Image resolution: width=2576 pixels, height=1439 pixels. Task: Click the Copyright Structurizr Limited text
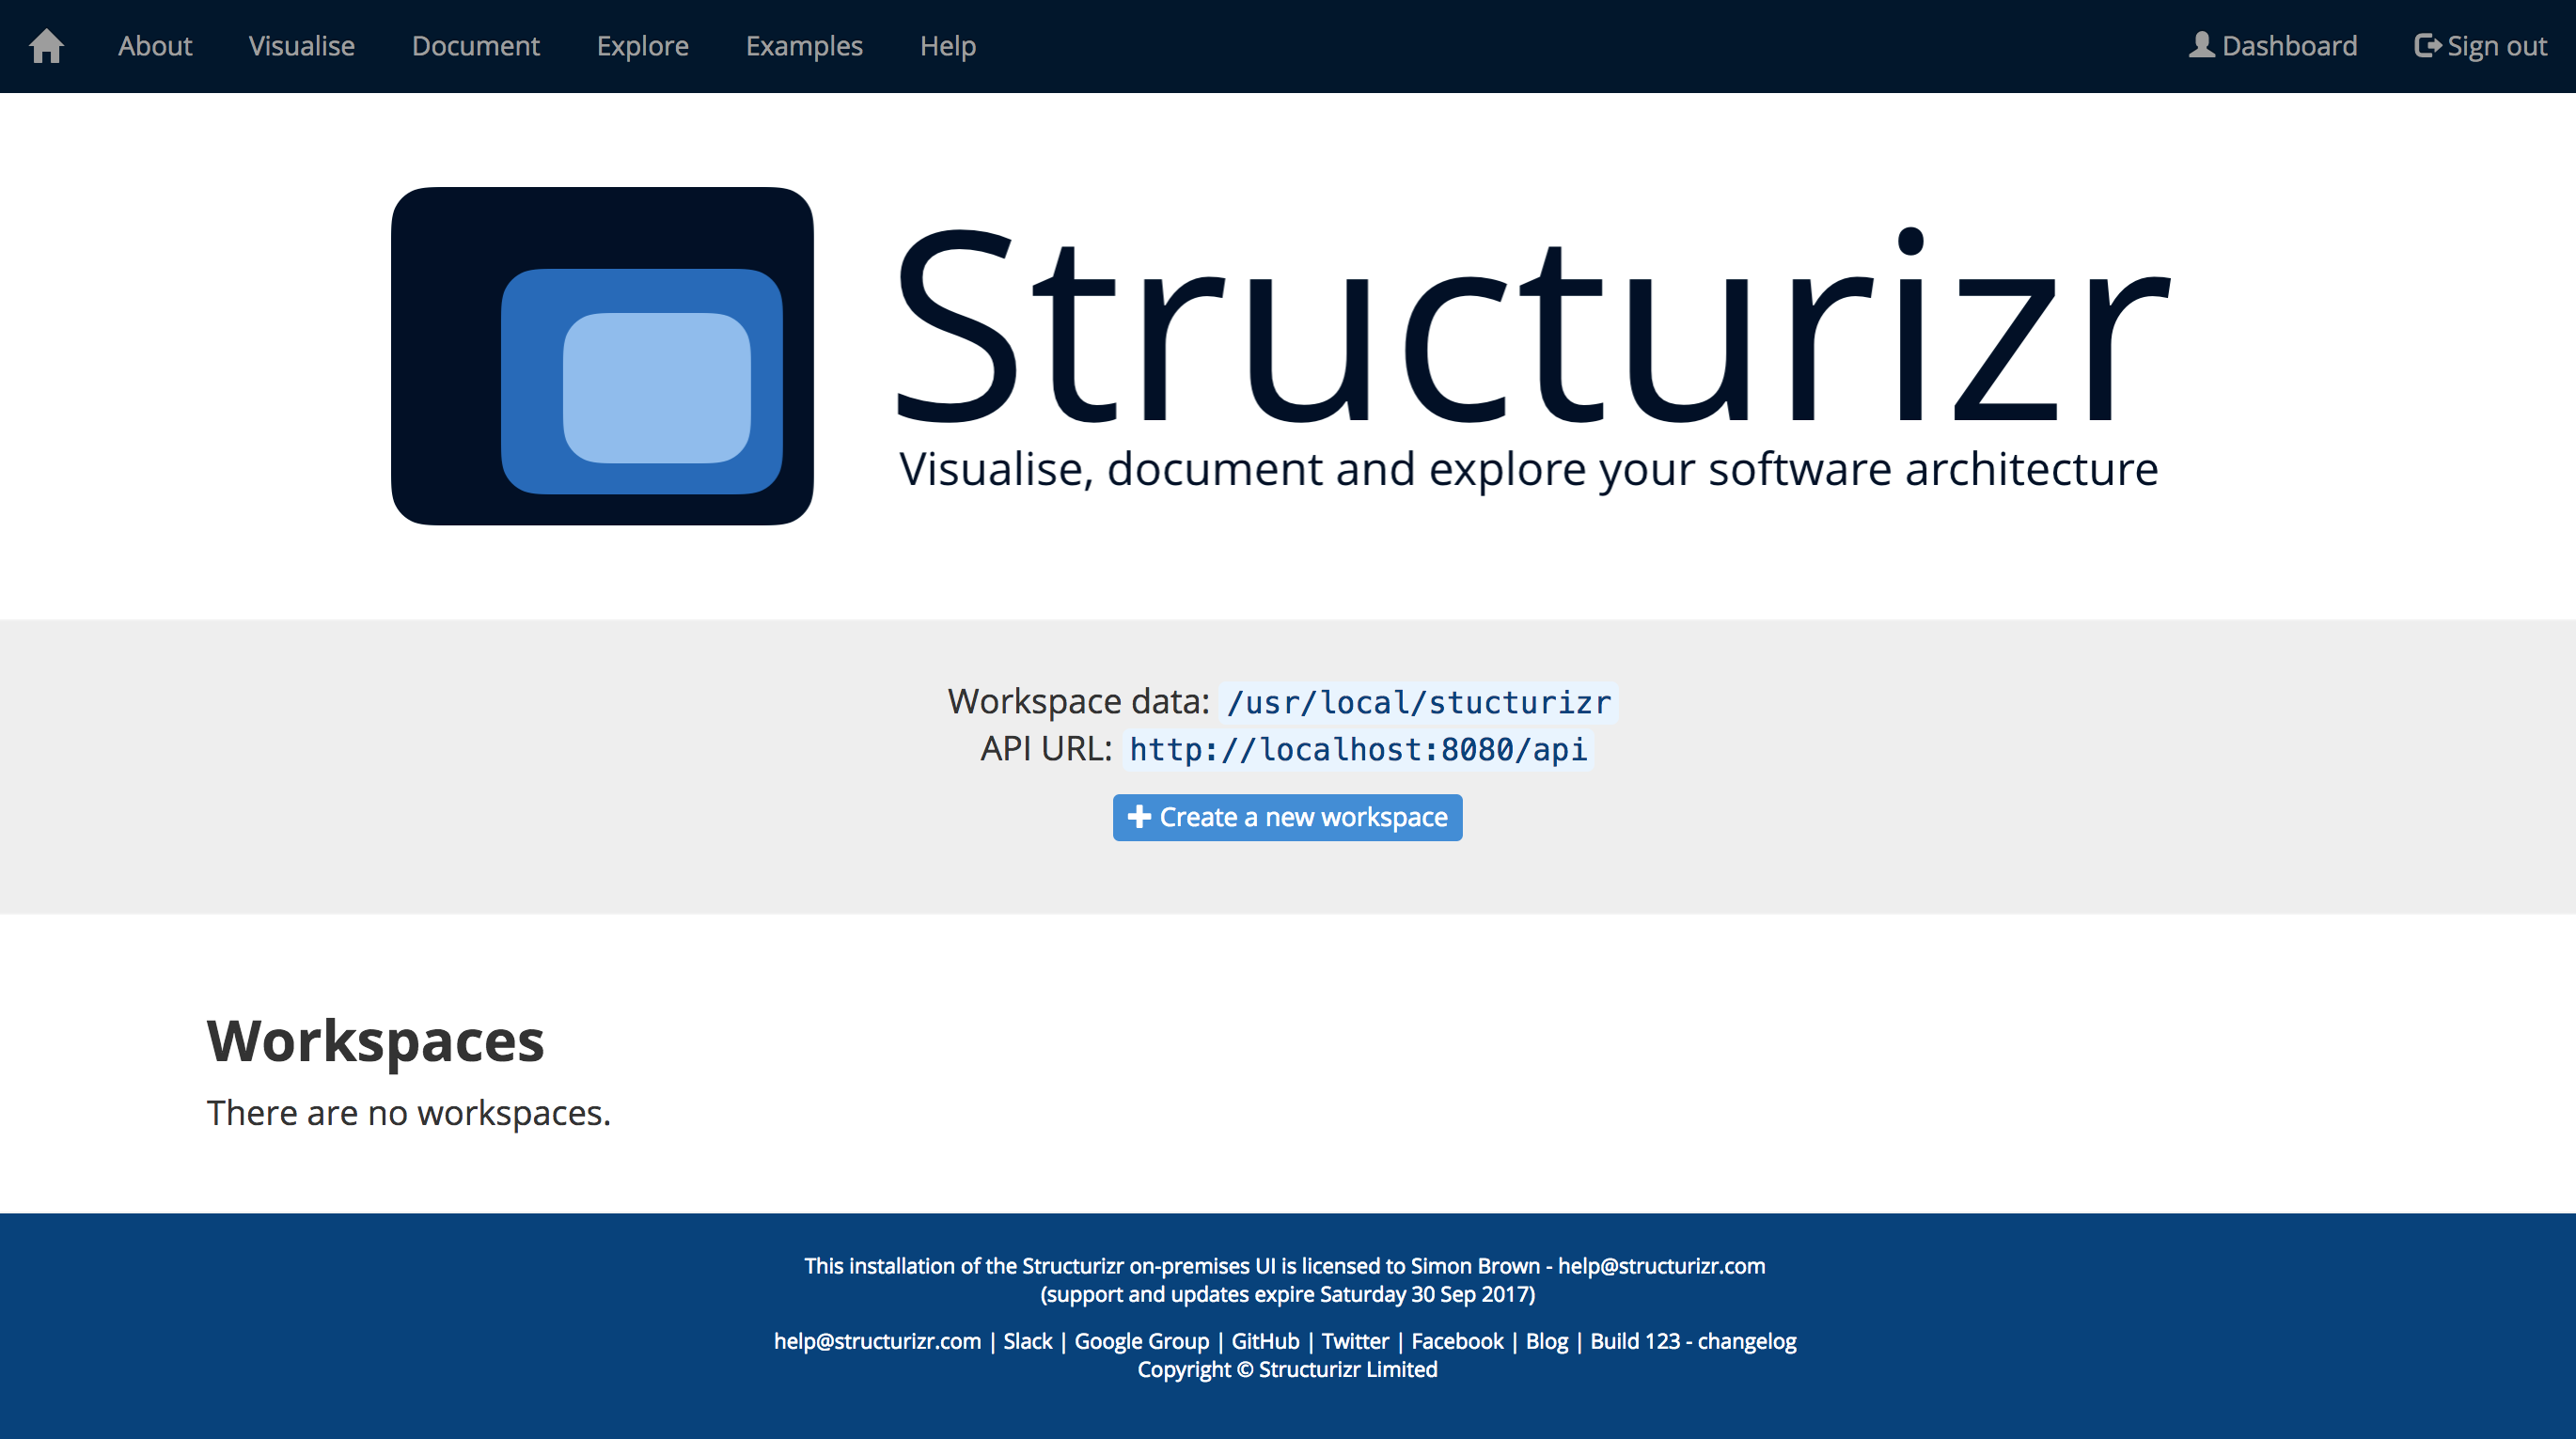tap(1287, 1369)
